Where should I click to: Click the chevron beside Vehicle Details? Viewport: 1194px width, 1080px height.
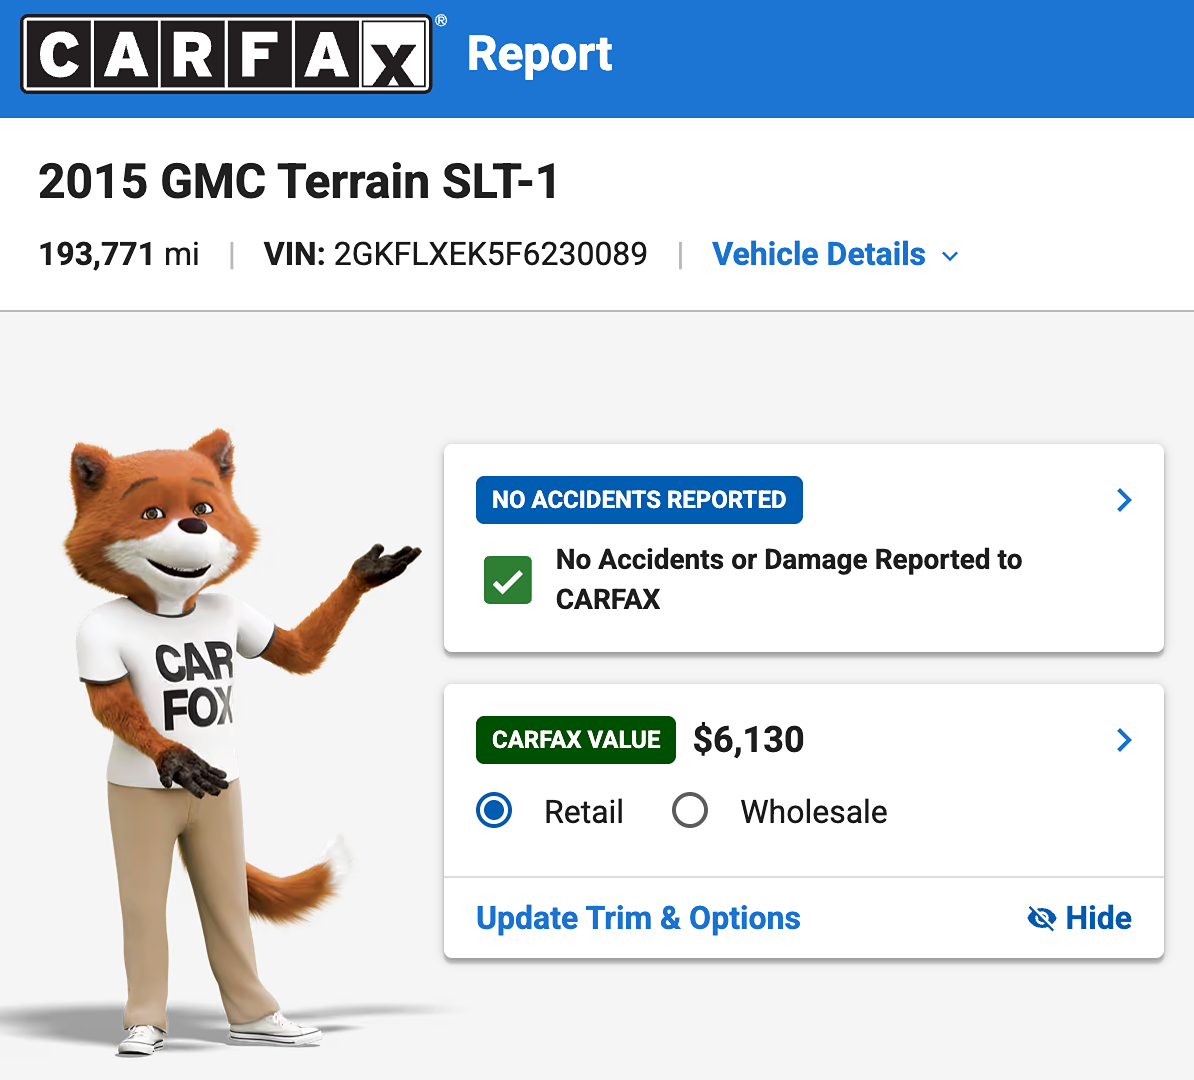click(950, 257)
